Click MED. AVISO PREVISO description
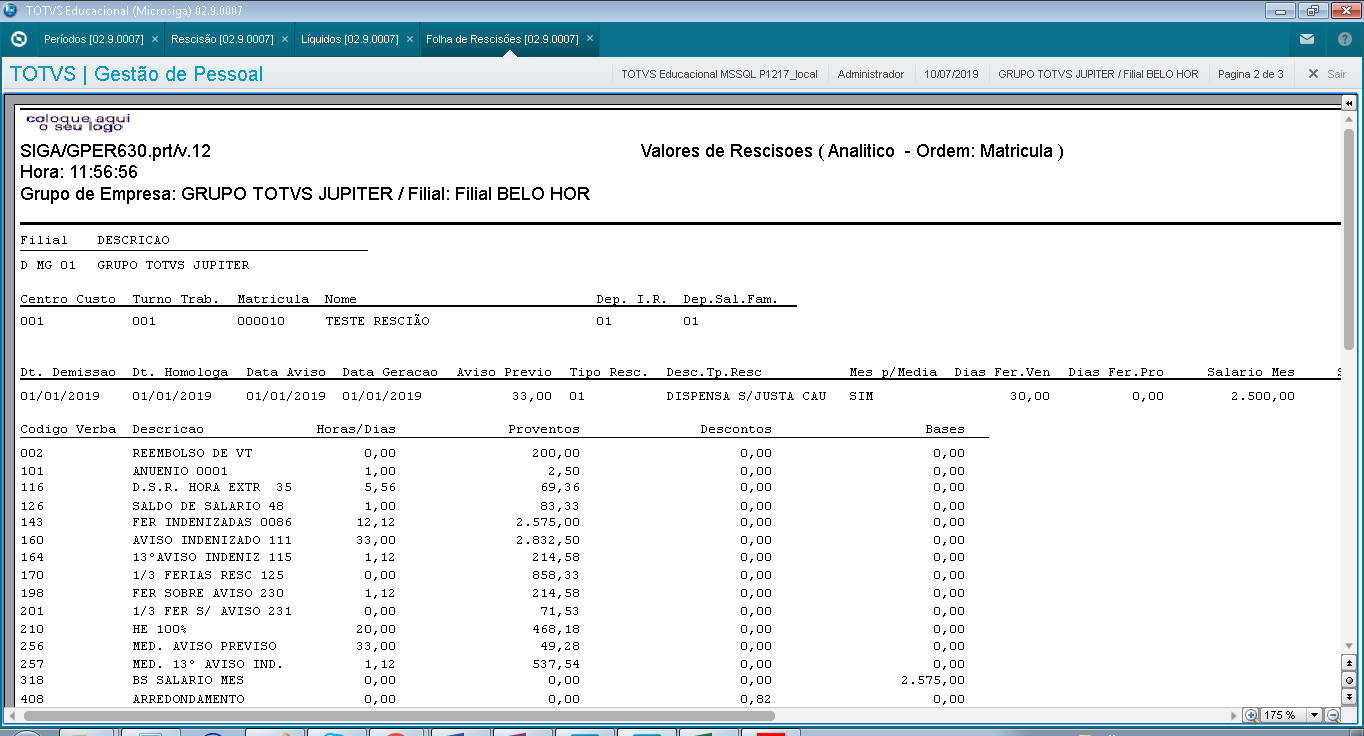This screenshot has height=736, width=1364. point(204,646)
